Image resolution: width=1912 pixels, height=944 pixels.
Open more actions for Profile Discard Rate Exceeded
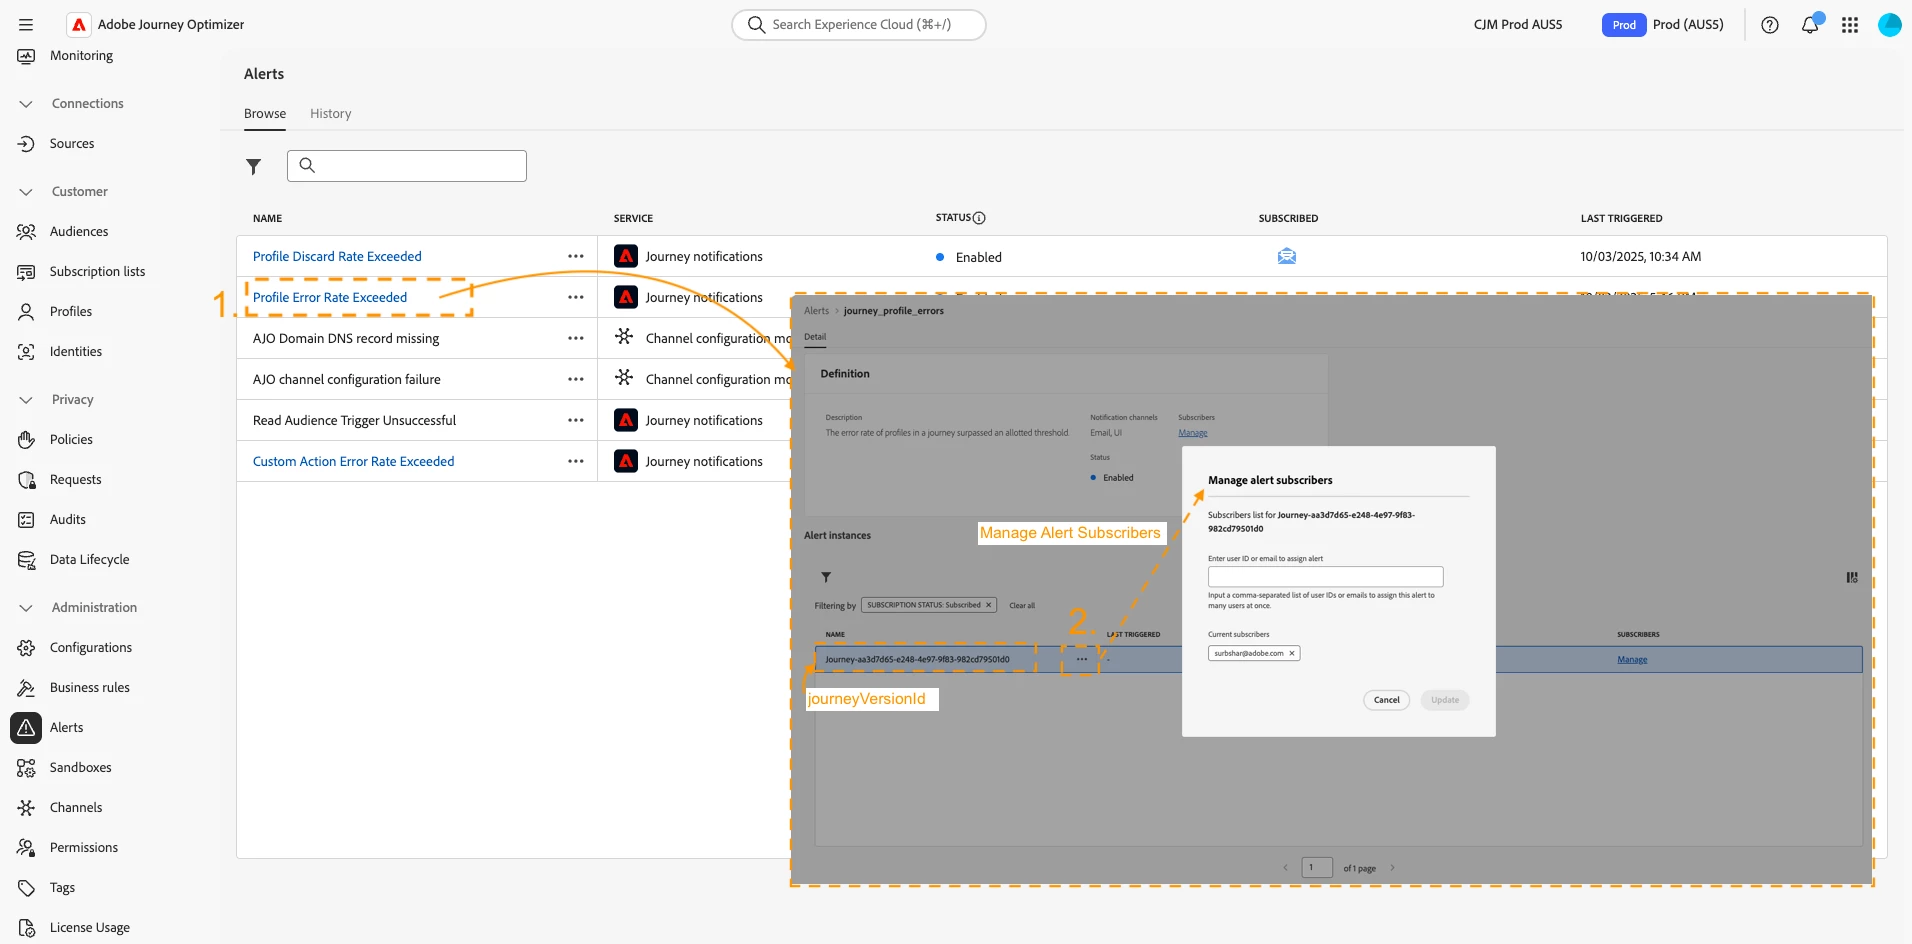pos(576,257)
